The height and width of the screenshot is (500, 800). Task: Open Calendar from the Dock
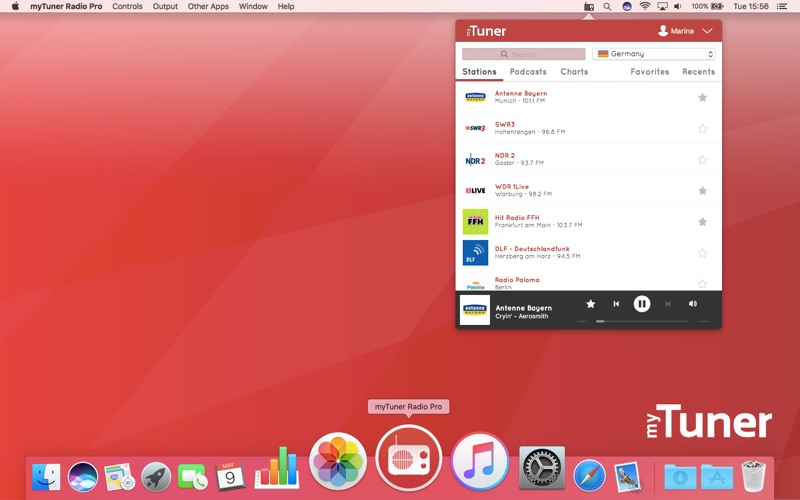[230, 476]
